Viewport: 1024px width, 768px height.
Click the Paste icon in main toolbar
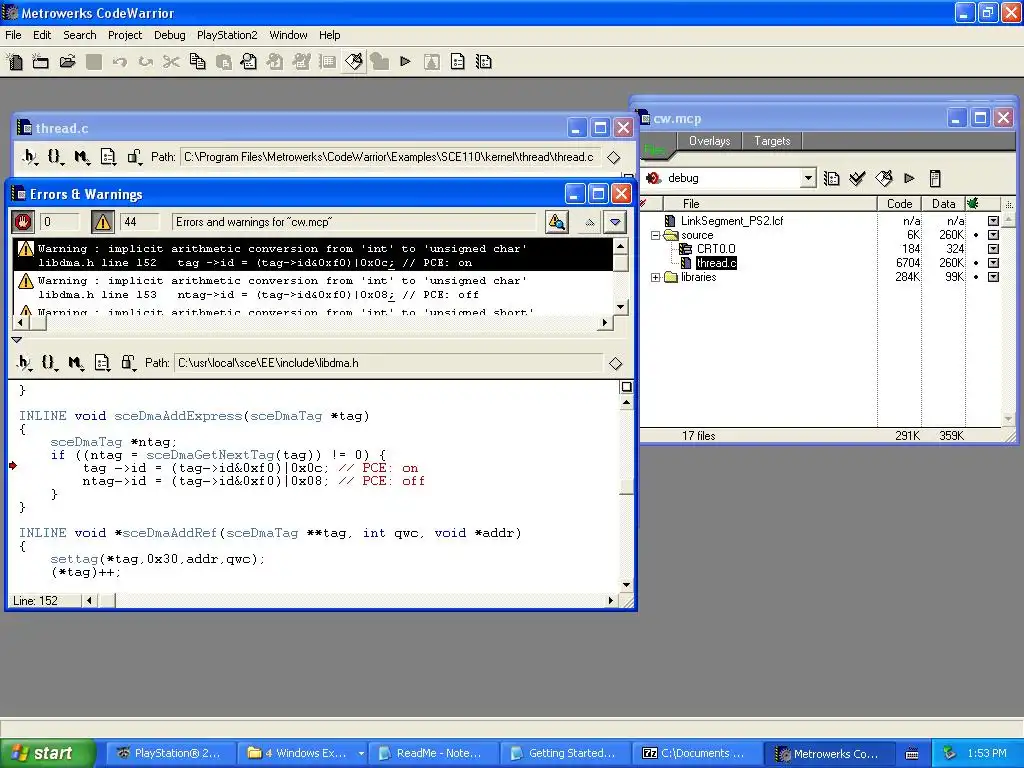223,62
